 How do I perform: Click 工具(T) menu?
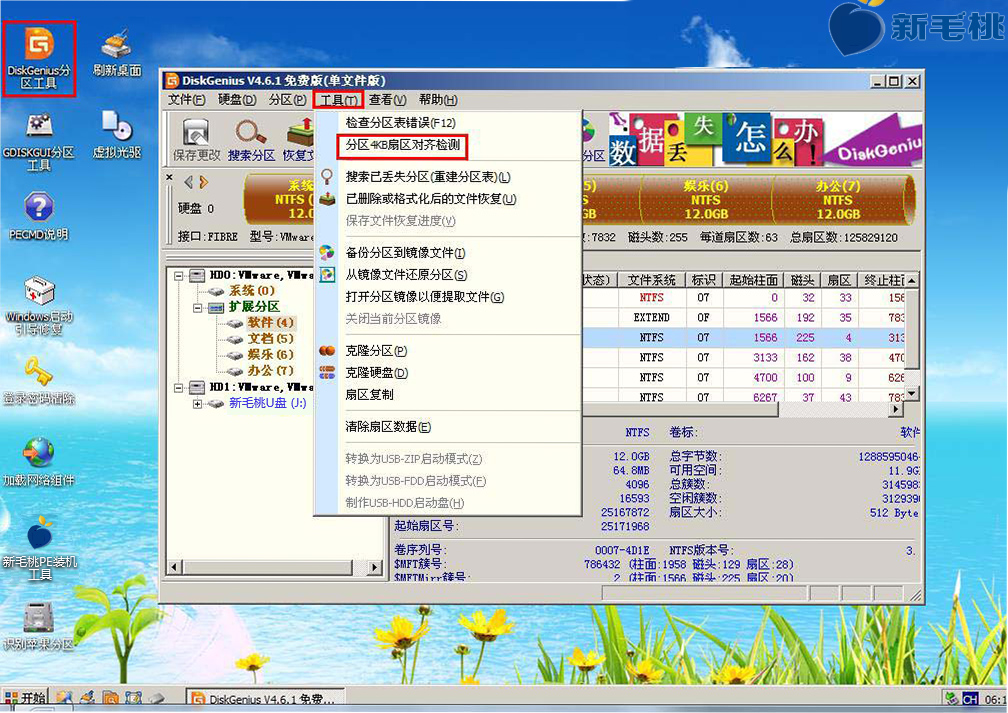(339, 100)
